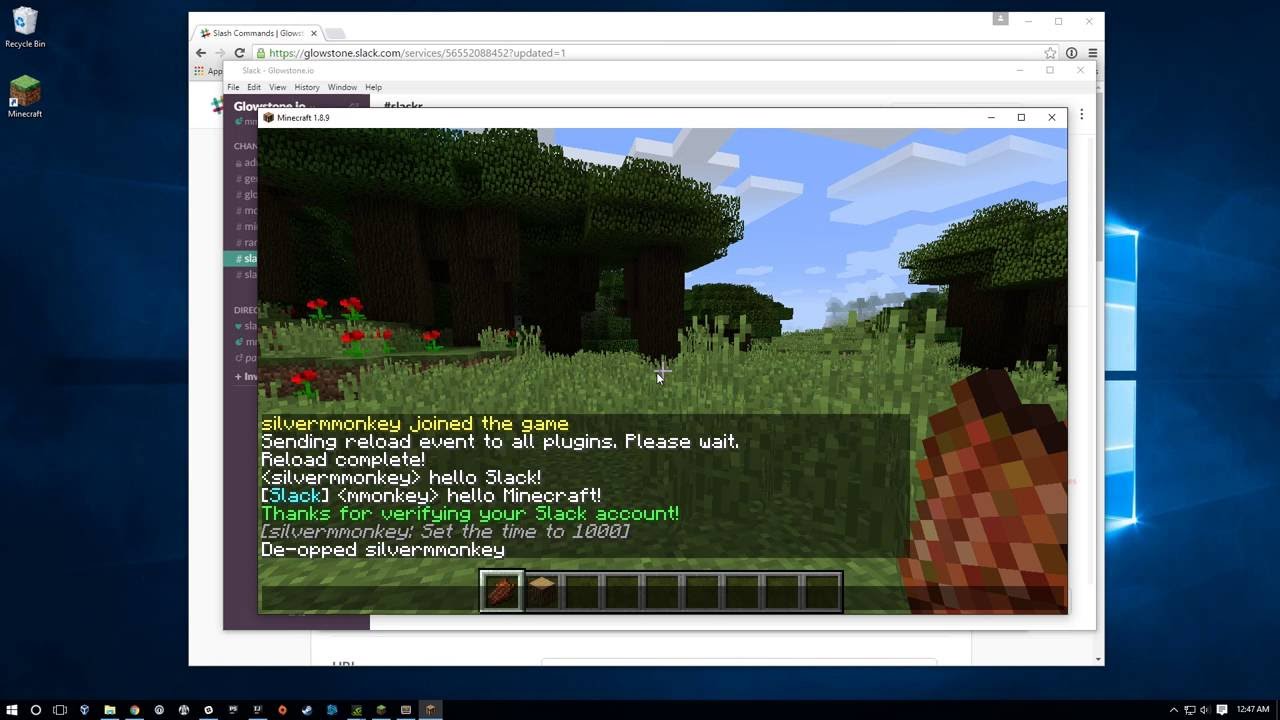The image size is (1280, 720).
Task: Launch File Explorer from taskbar
Action: pyautogui.click(x=110, y=710)
